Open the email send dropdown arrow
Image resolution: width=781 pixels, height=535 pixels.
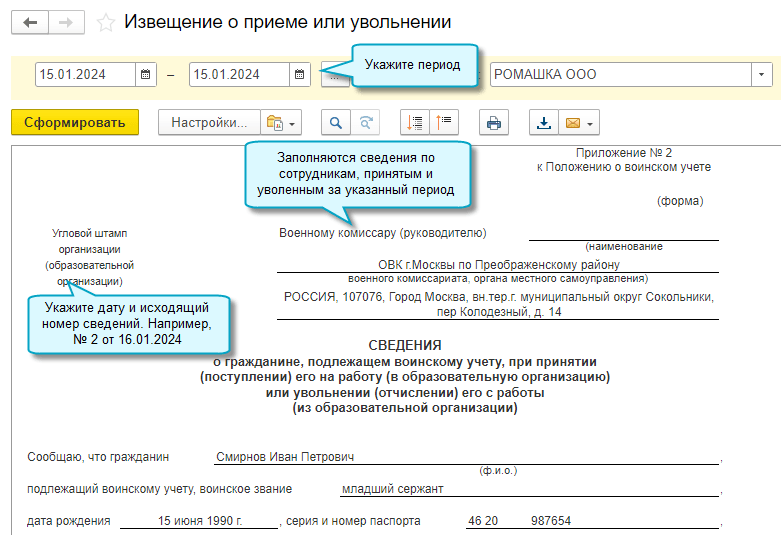tap(590, 123)
